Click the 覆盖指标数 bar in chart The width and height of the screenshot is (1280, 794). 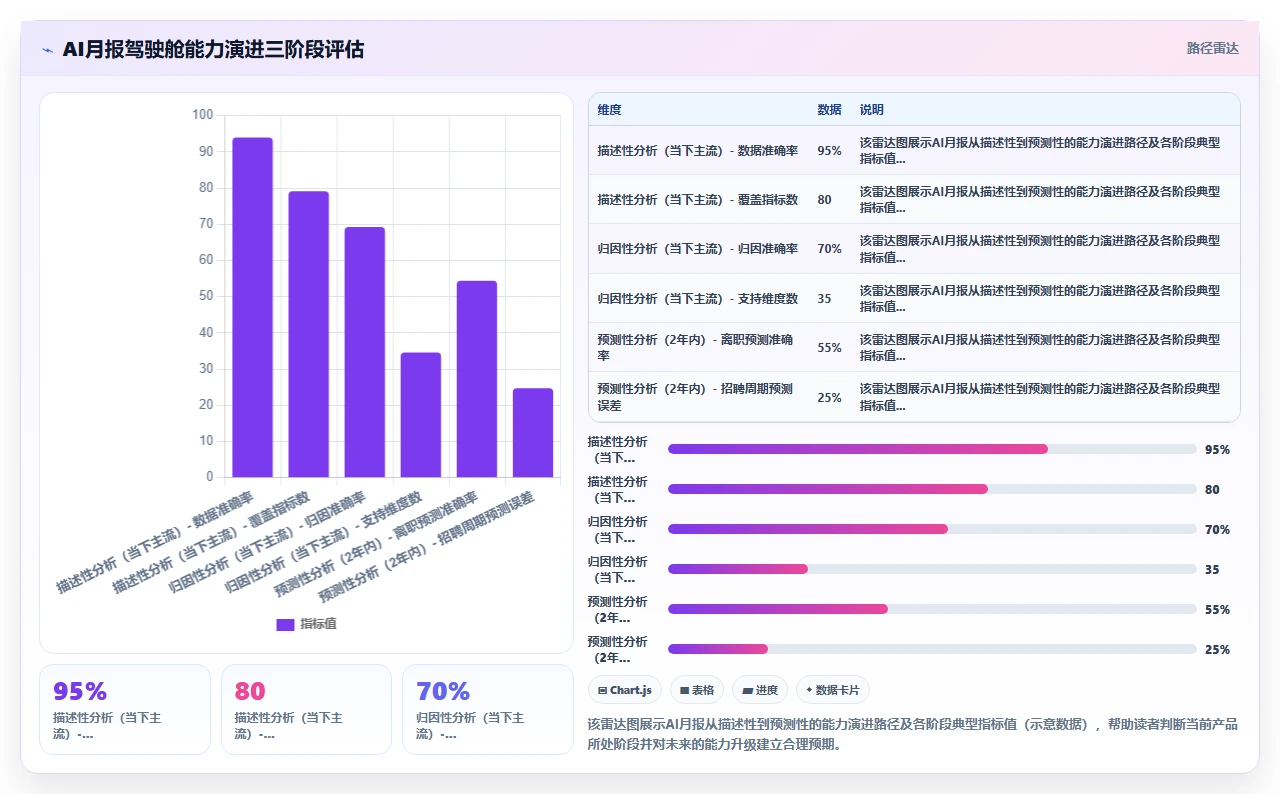(309, 334)
